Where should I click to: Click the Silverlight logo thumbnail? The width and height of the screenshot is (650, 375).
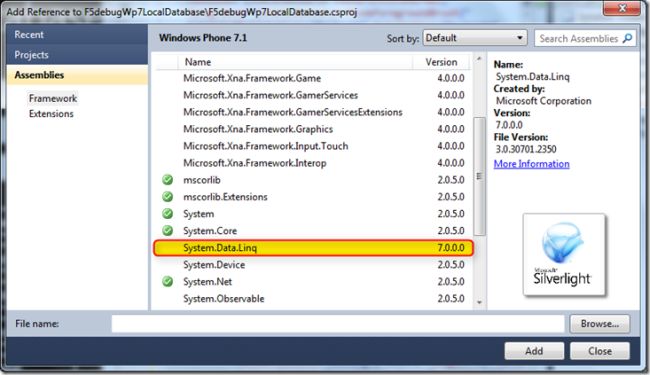pos(564,254)
